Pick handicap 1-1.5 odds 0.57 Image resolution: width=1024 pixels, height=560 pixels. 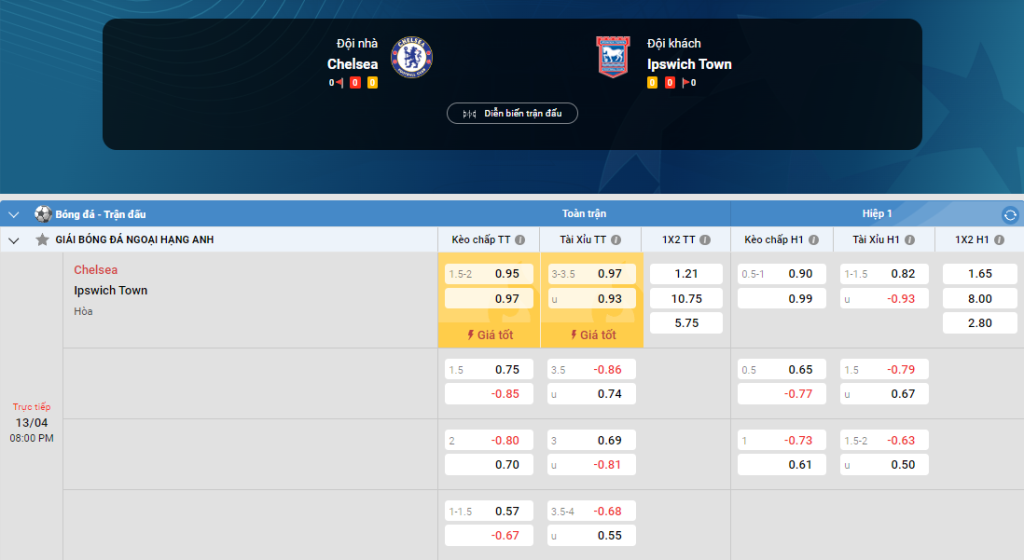[x=489, y=511]
